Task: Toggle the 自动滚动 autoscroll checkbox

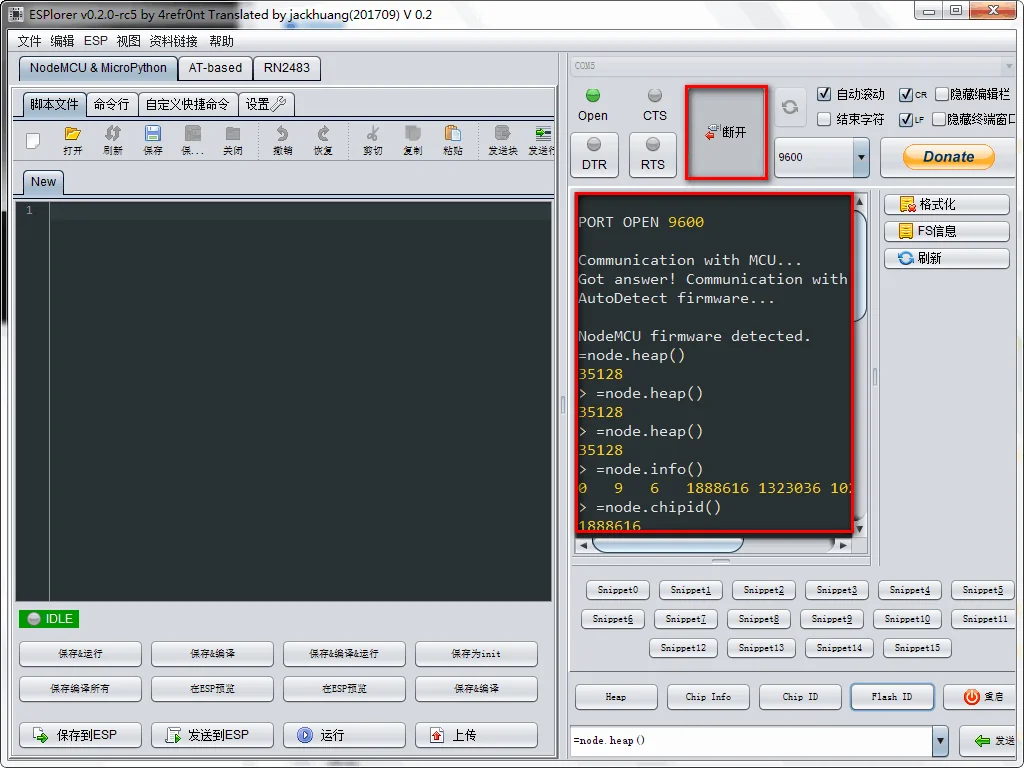Action: (824, 94)
